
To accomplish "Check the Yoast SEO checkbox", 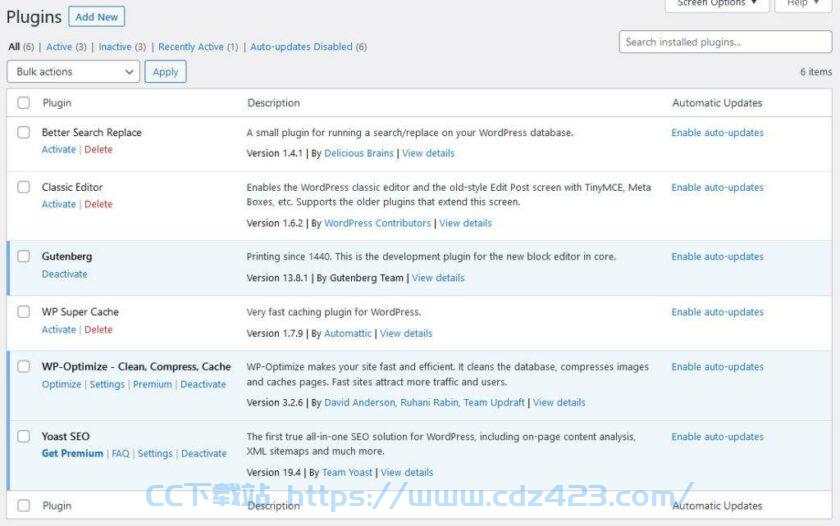I will 24,436.
